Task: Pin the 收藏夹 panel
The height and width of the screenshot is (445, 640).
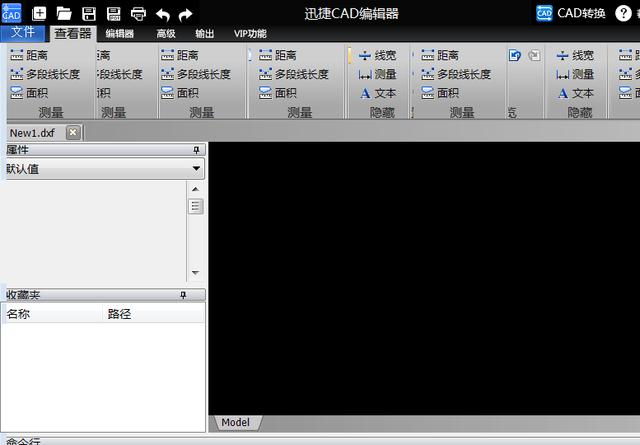Action: coord(183,295)
